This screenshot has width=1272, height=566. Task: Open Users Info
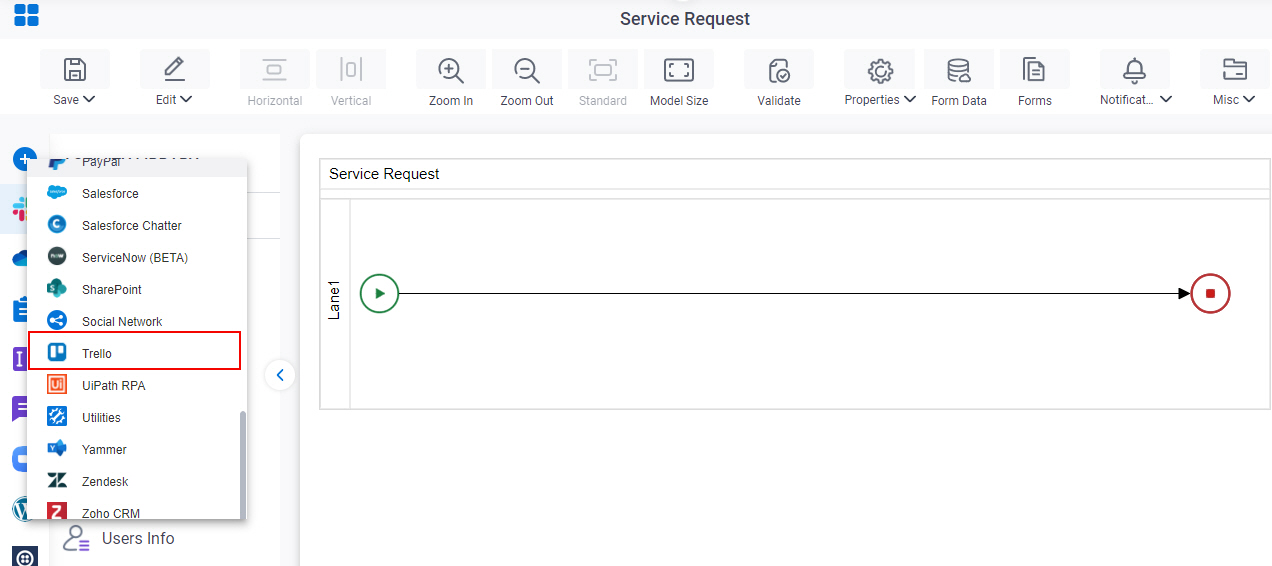click(118, 538)
